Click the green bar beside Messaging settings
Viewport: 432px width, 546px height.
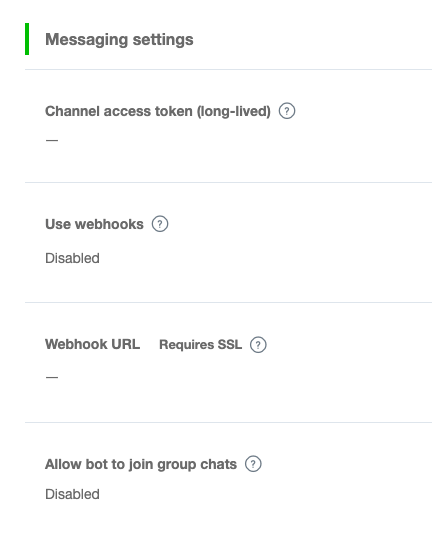tap(27, 39)
